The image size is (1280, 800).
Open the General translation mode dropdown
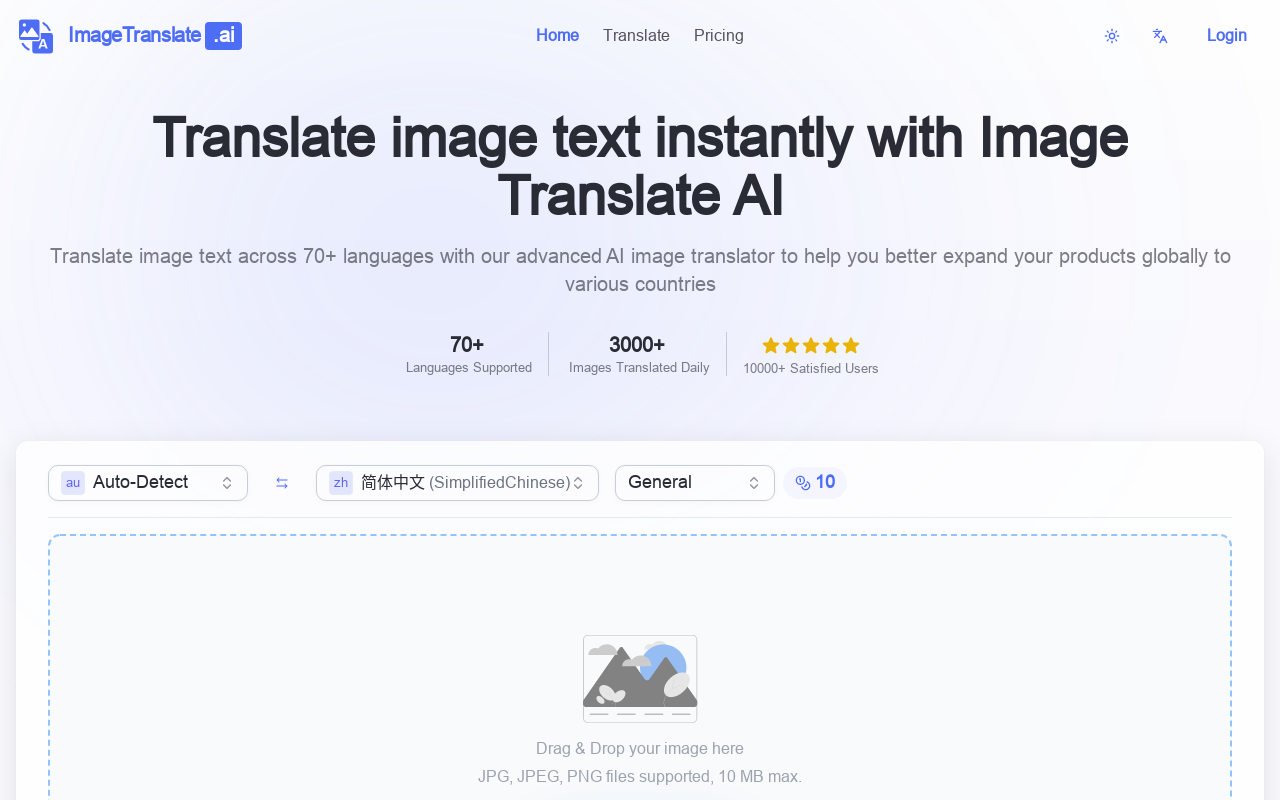tap(695, 483)
